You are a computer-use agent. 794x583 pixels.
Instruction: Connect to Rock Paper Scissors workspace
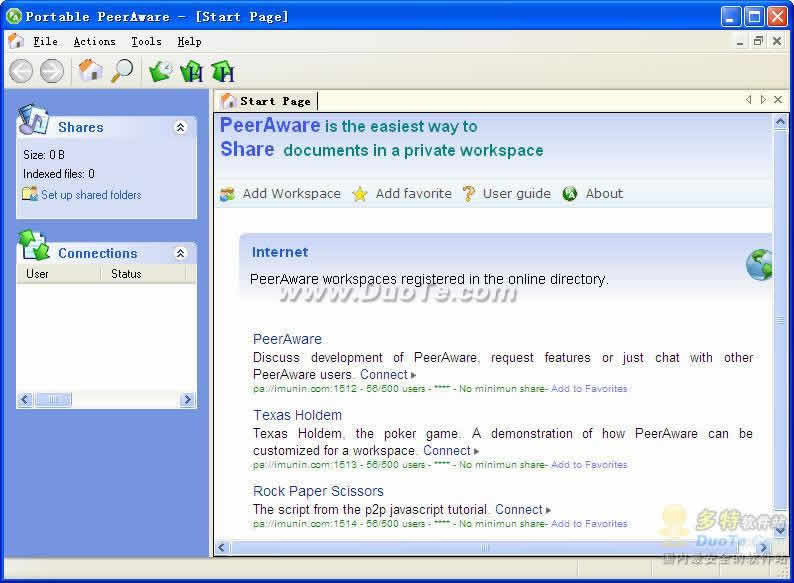[523, 509]
